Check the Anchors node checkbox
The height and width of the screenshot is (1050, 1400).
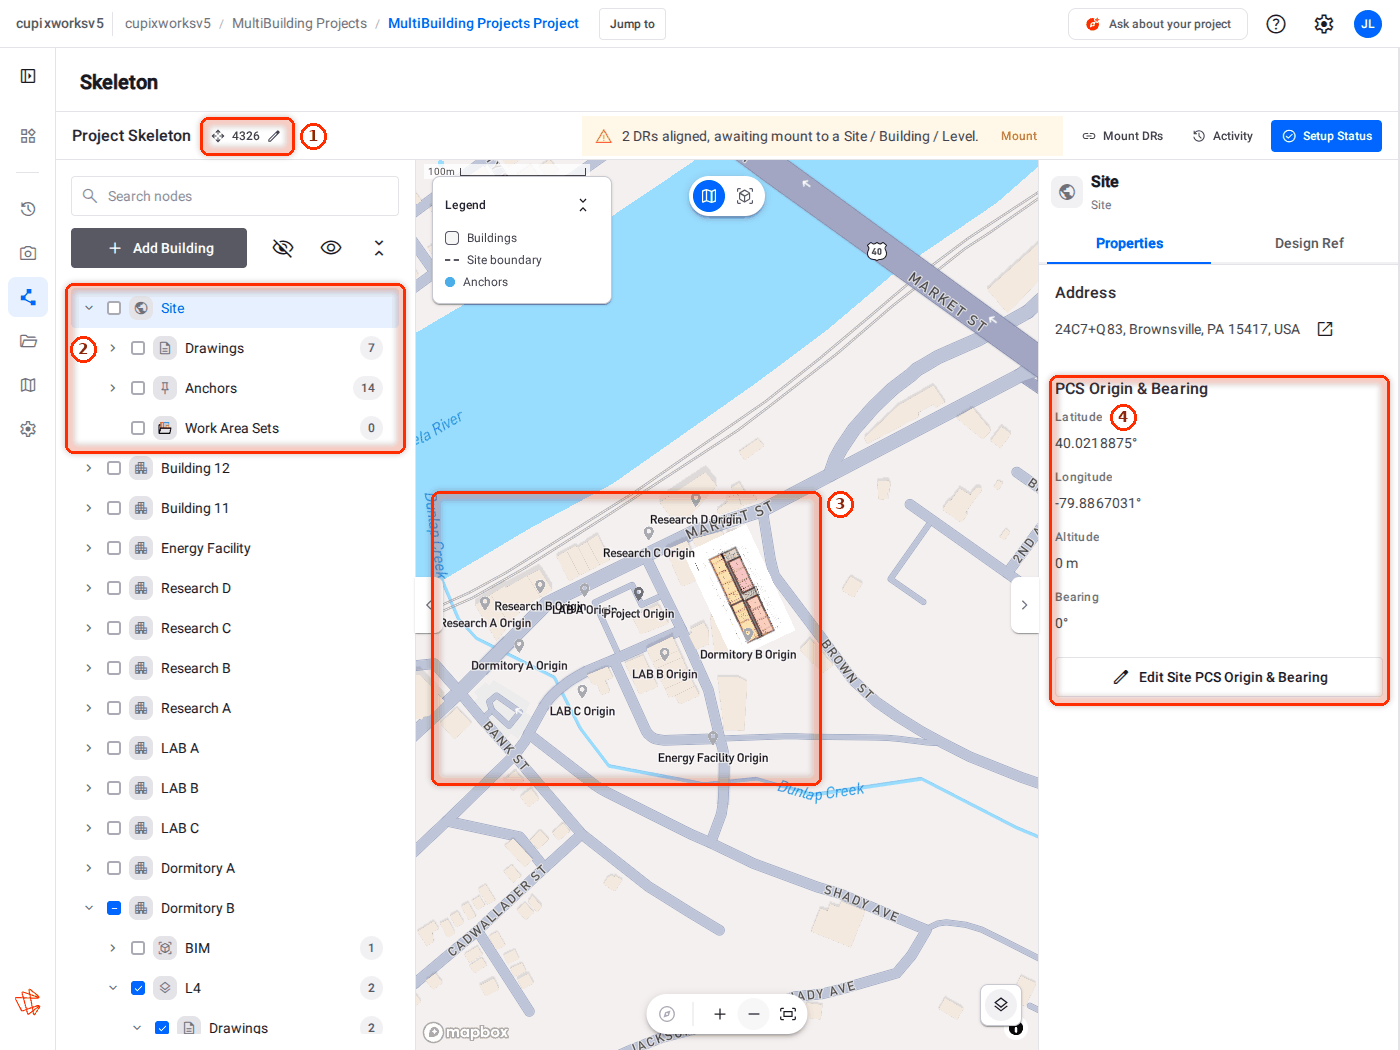pos(138,388)
